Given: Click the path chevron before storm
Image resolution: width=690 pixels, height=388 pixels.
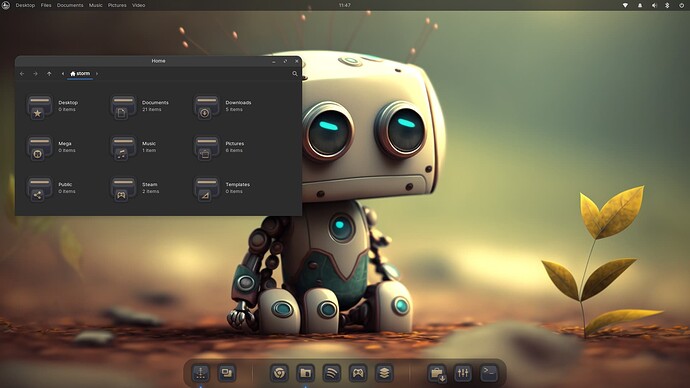Looking at the screenshot, I should [x=62, y=73].
